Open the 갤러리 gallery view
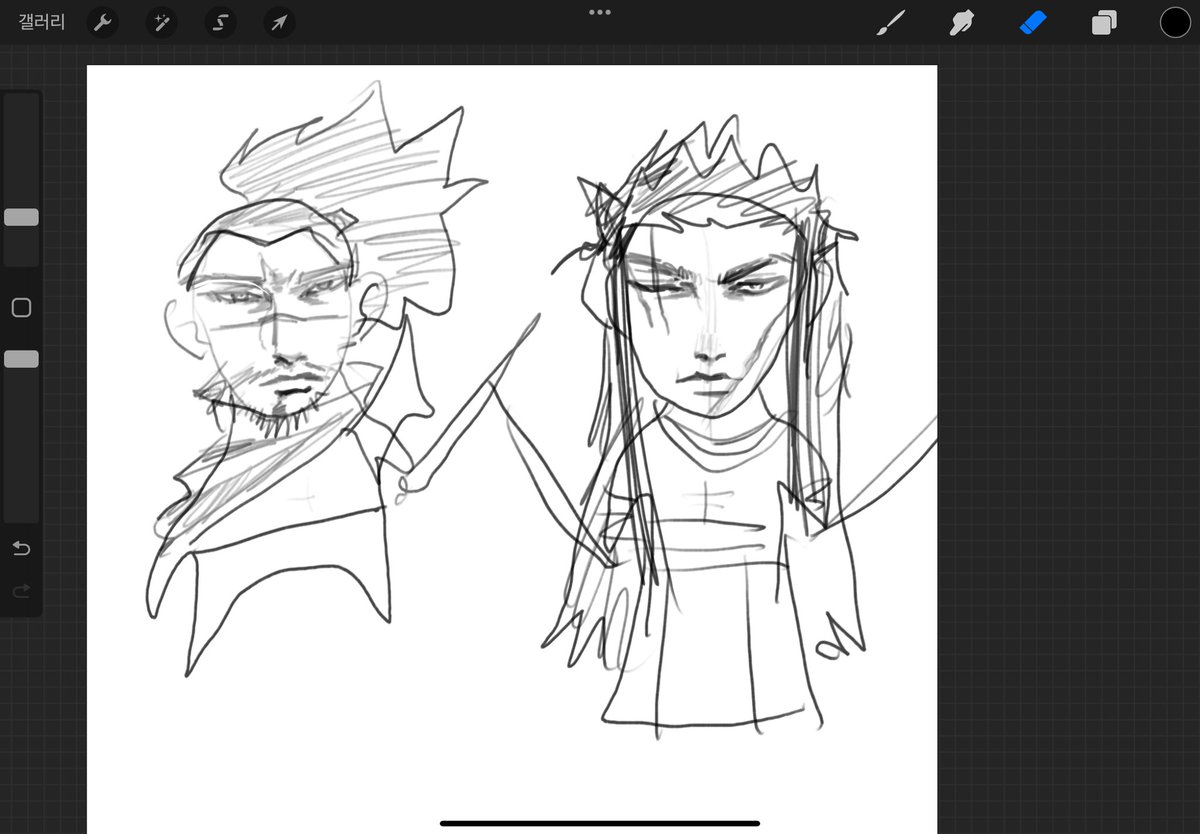Image resolution: width=1200 pixels, height=834 pixels. 42,22
